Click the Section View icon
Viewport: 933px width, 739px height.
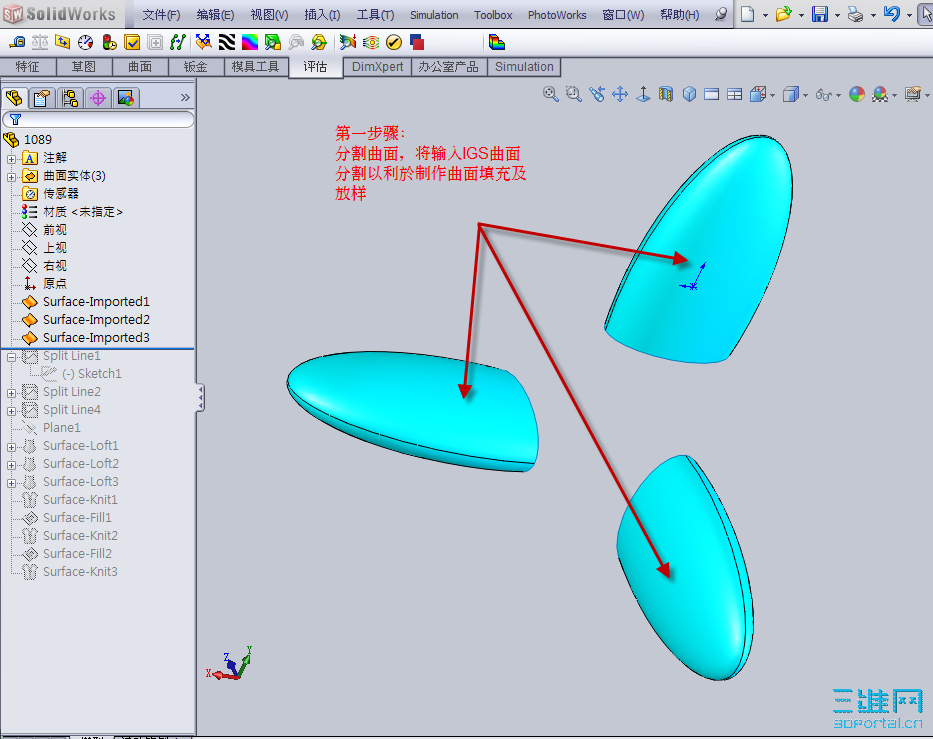pyautogui.click(x=666, y=94)
